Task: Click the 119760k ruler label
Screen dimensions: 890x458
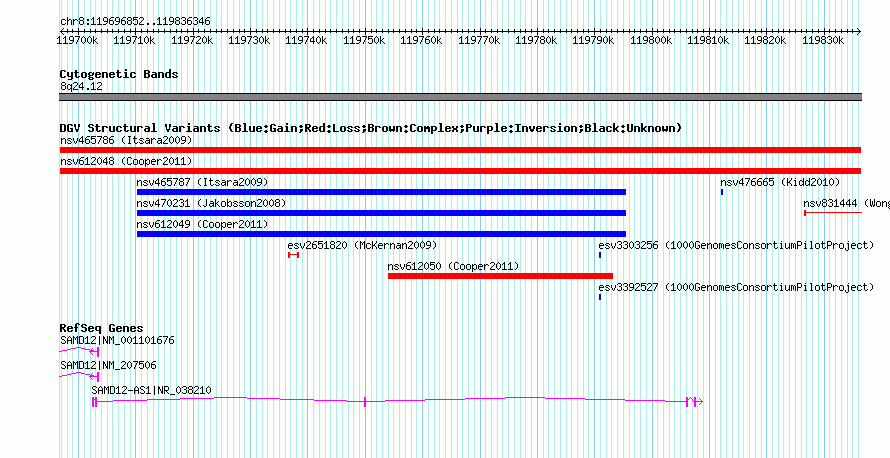Action: click(x=422, y=40)
